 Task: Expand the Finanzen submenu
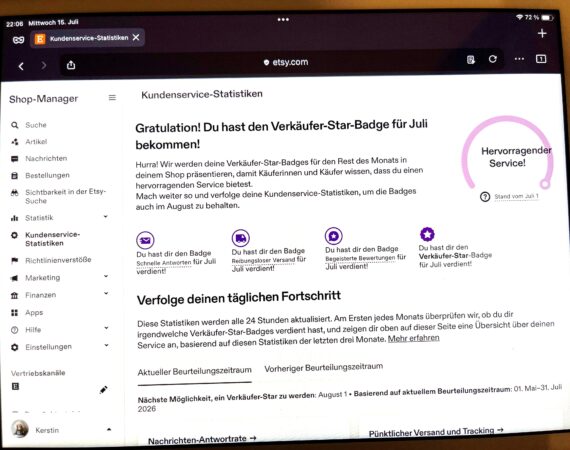tap(106, 293)
